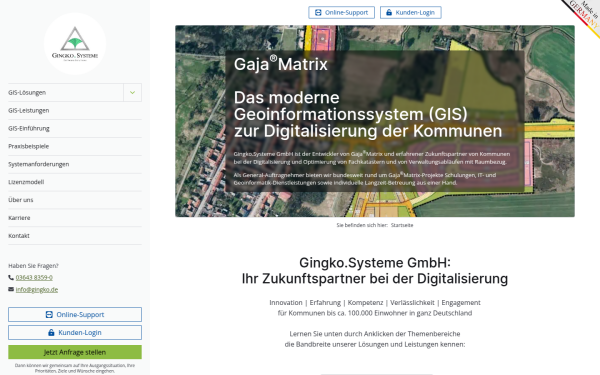Click the info@gingko.de email link
This screenshot has height=375, width=600.
tap(37, 290)
